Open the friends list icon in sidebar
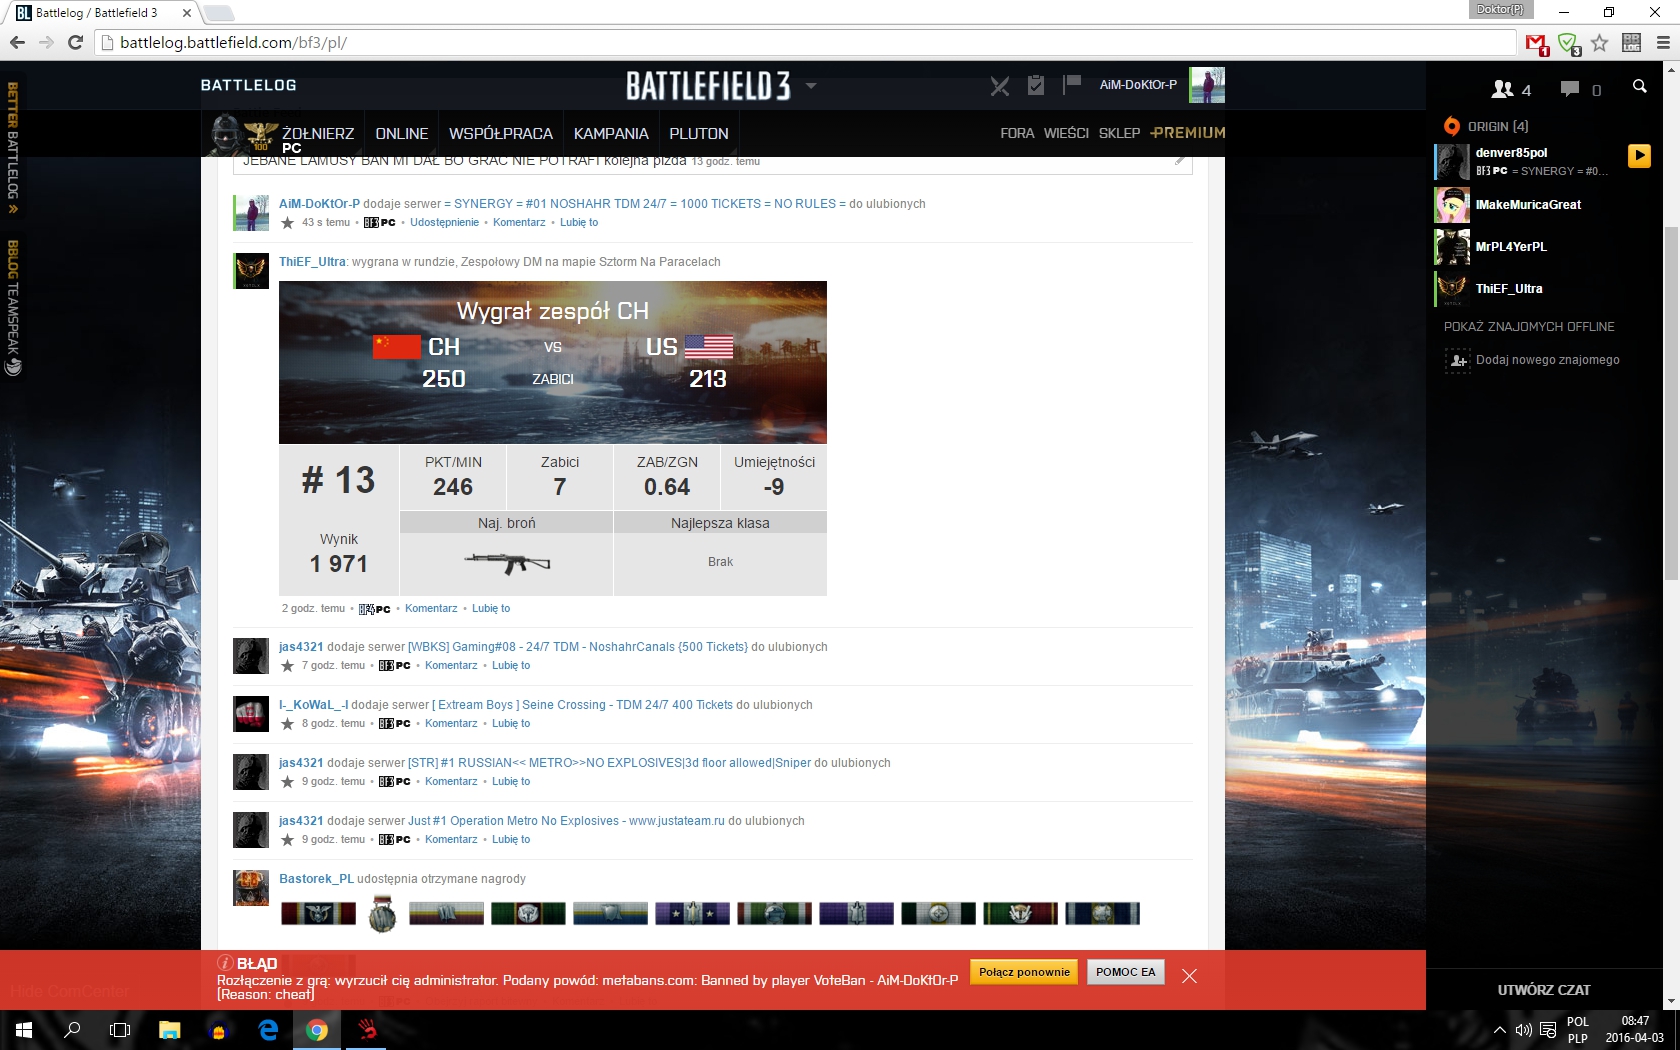 click(x=1502, y=89)
